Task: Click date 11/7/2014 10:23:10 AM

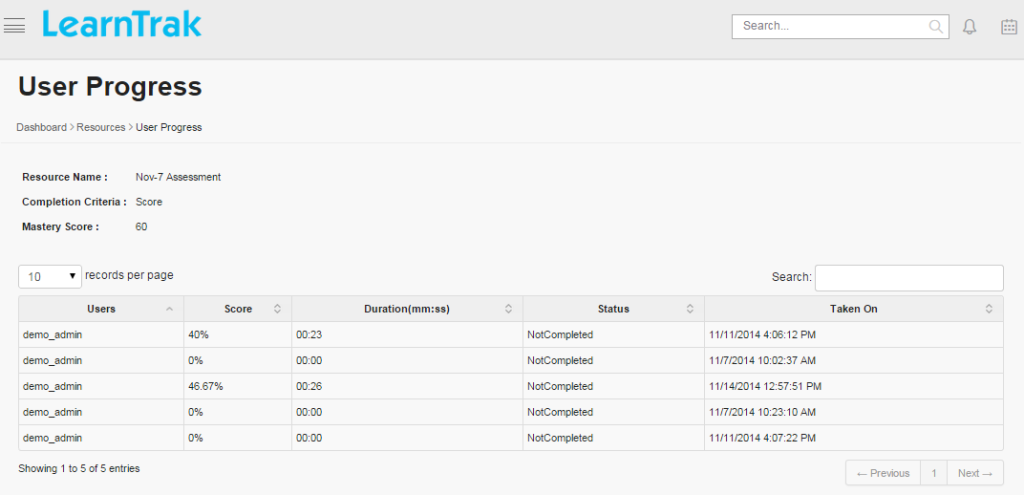Action: click(762, 412)
